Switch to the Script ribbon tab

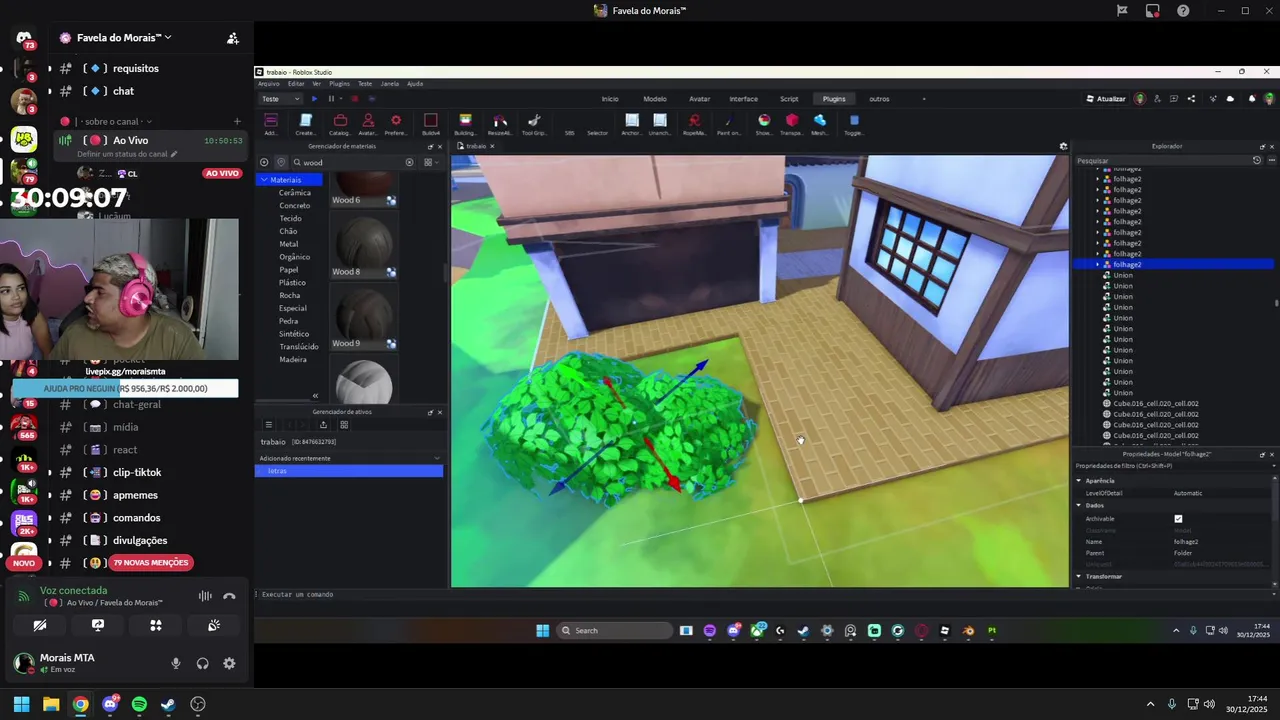[x=789, y=99]
